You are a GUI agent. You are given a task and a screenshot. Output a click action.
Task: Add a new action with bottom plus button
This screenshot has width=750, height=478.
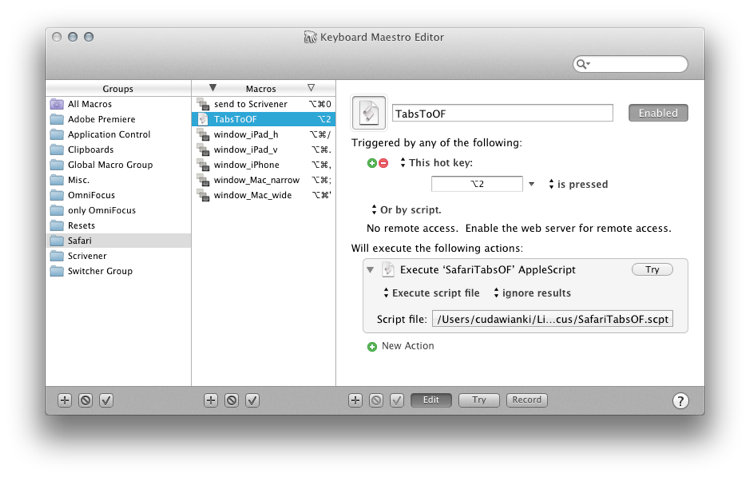pyautogui.click(x=355, y=400)
